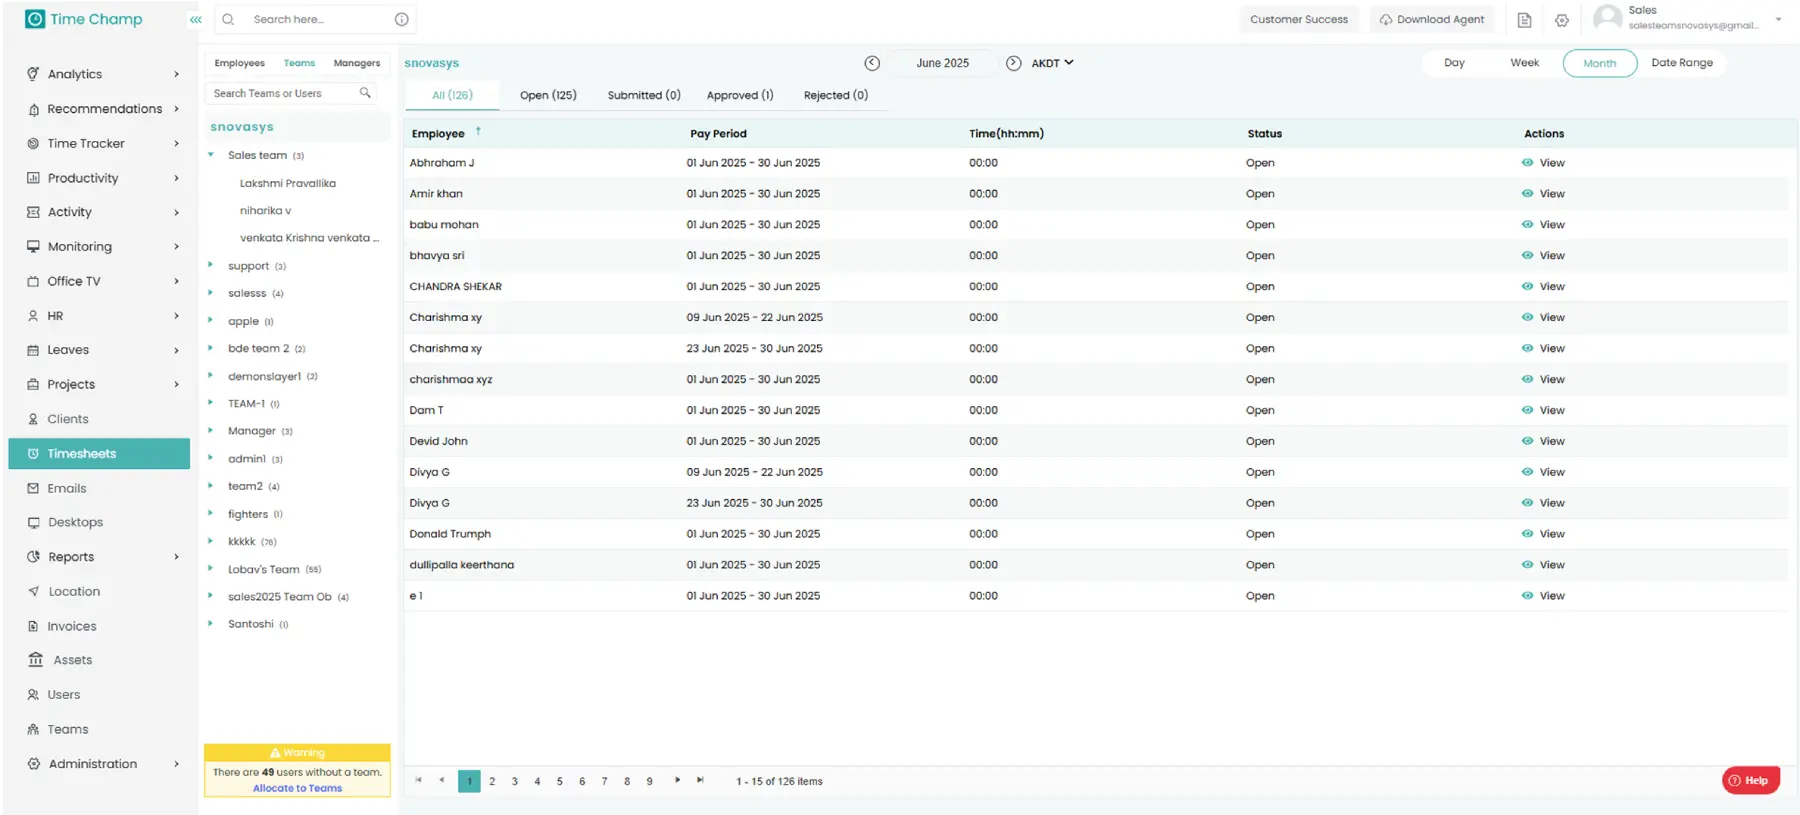This screenshot has width=1800, height=815.
Task: Click Search Teams or Users field
Action: tap(290, 93)
